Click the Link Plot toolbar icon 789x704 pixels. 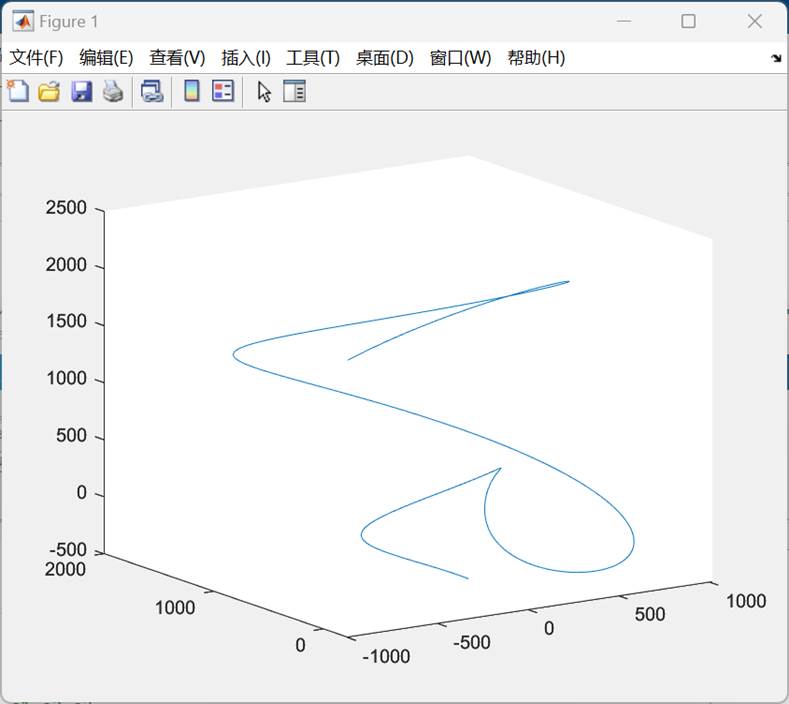[151, 92]
